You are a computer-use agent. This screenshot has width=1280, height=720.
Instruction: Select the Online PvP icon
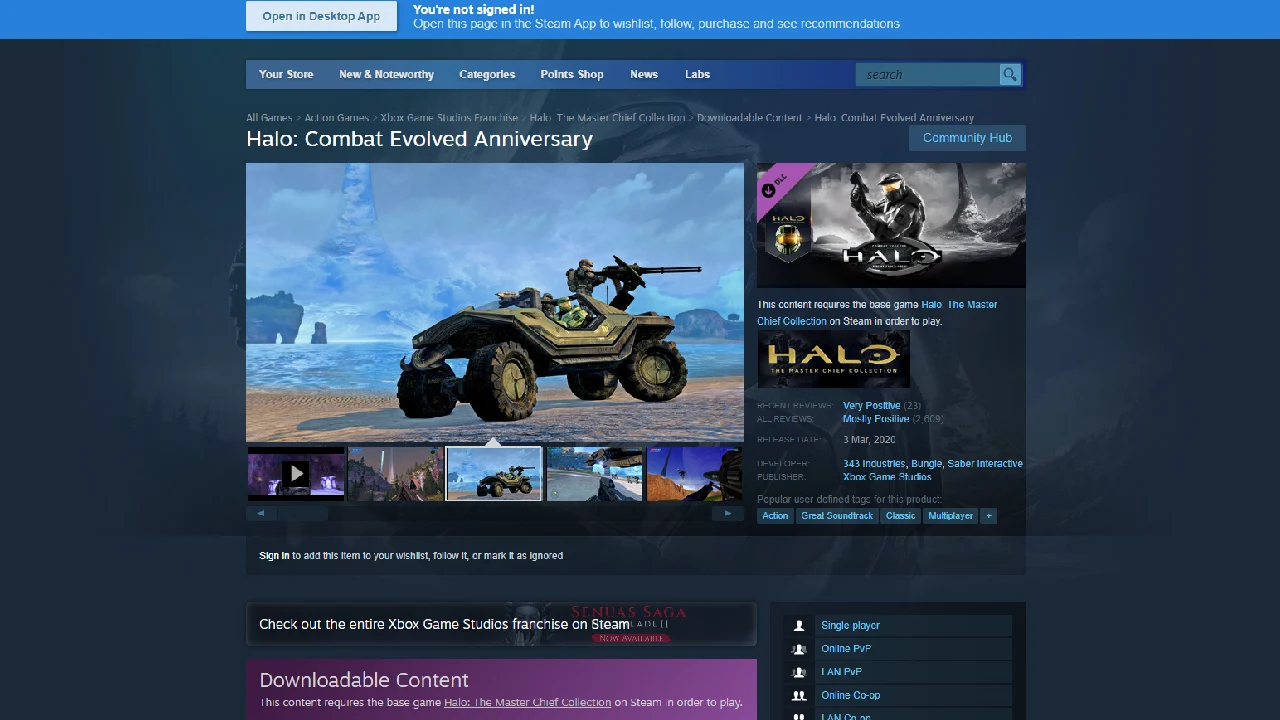[798, 648]
